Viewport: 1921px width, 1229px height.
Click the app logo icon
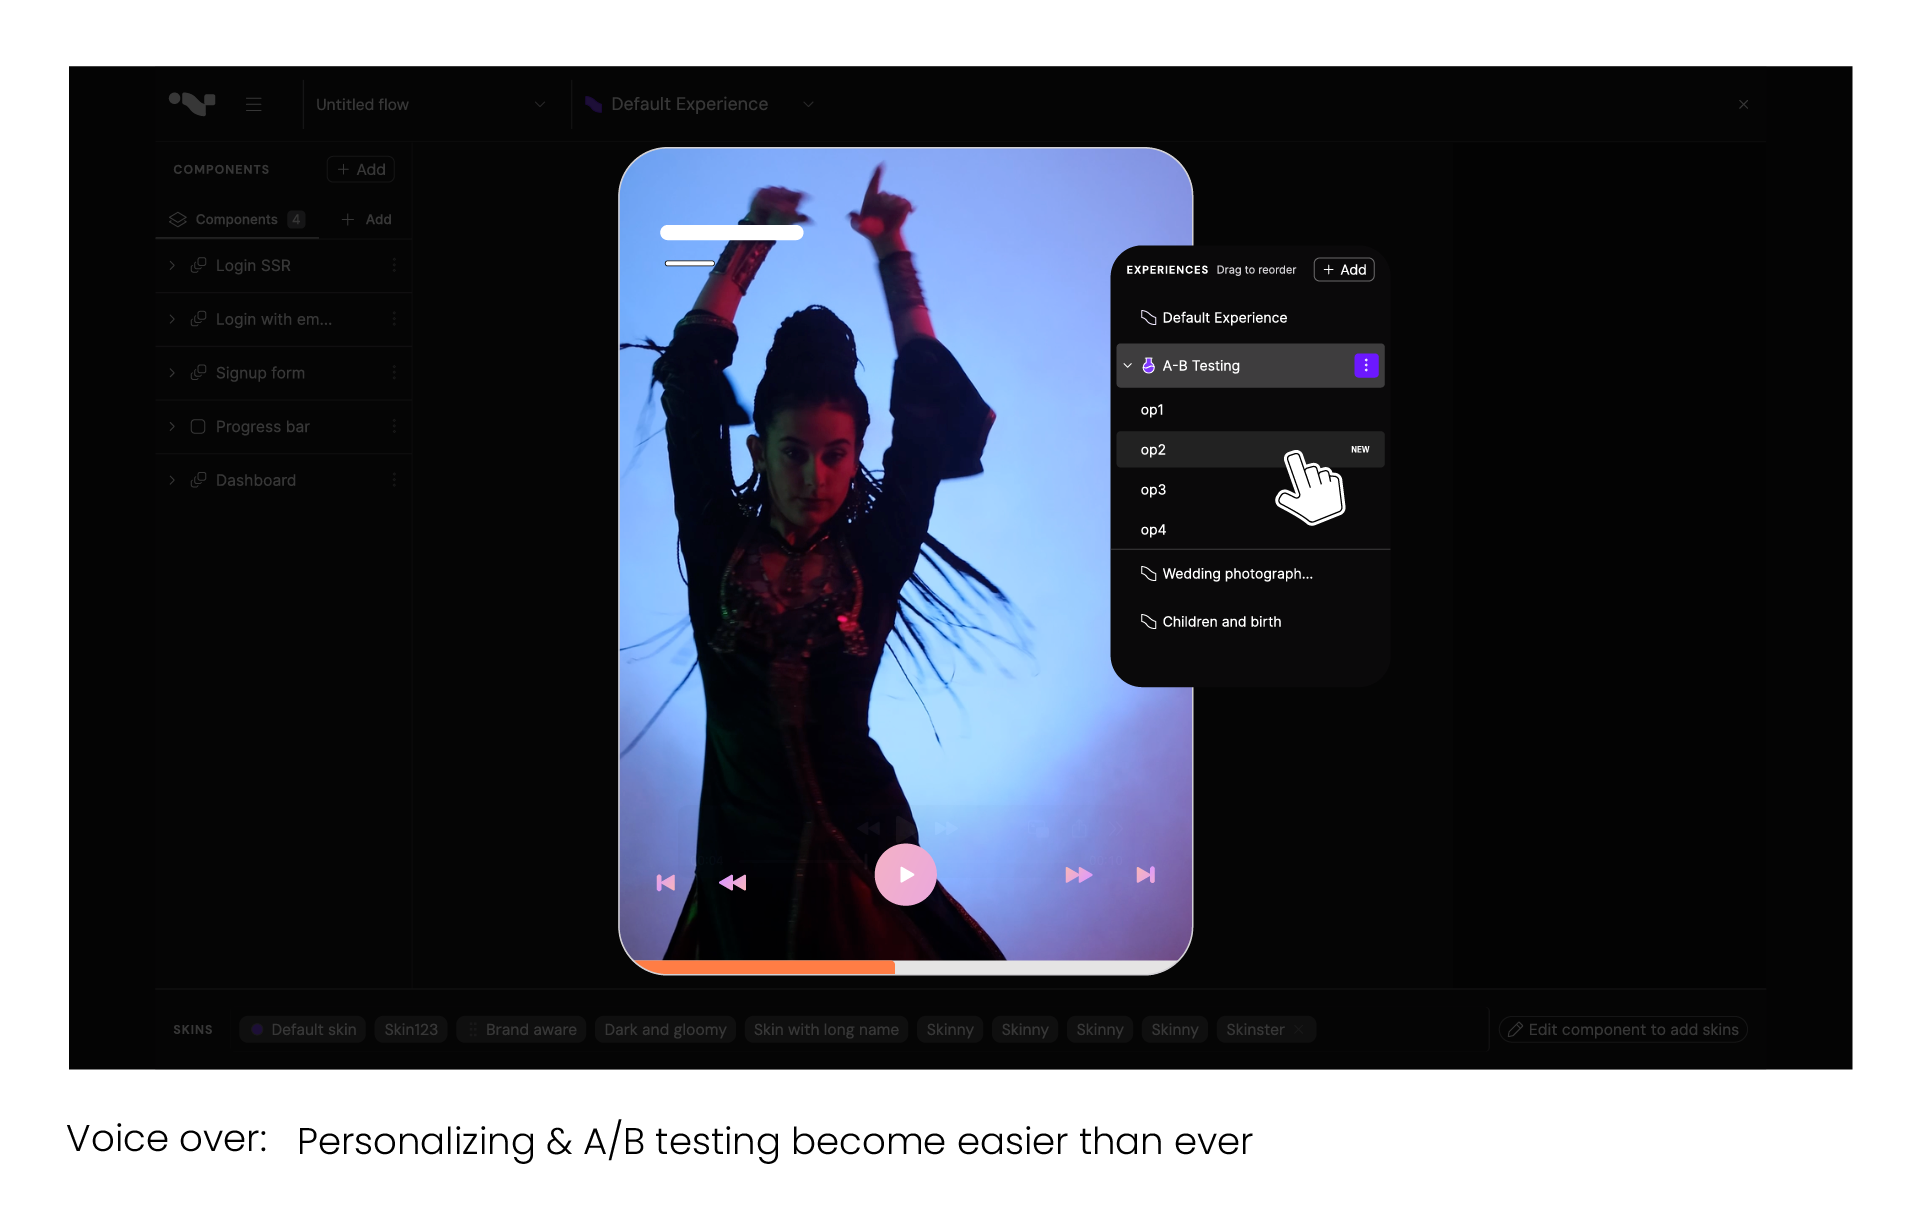tap(192, 103)
